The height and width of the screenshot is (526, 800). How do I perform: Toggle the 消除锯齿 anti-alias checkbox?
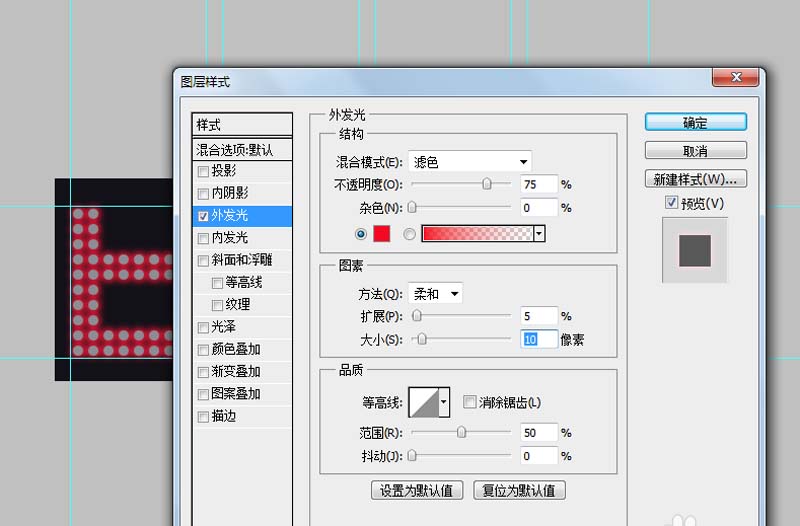click(x=469, y=402)
